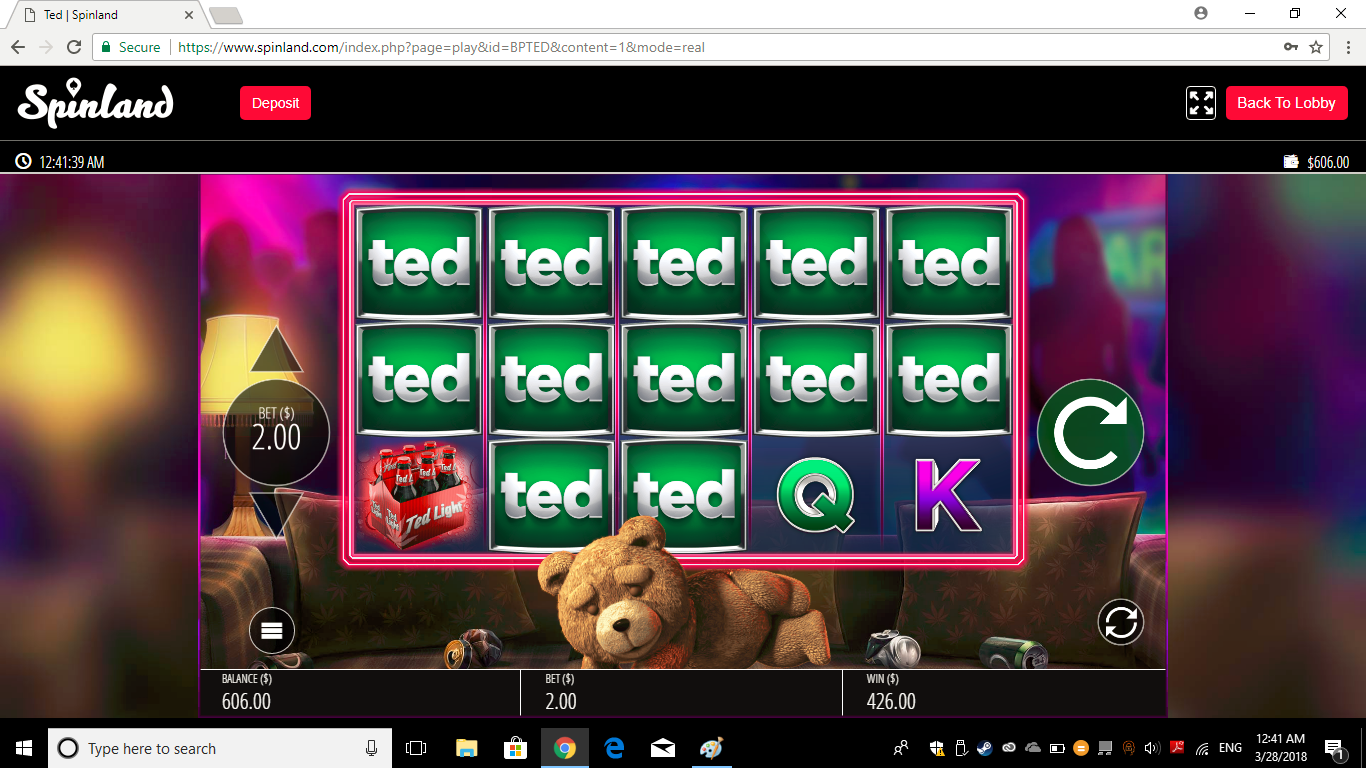Click the Win value 426.00
The height and width of the screenshot is (768, 1366).
(891, 701)
